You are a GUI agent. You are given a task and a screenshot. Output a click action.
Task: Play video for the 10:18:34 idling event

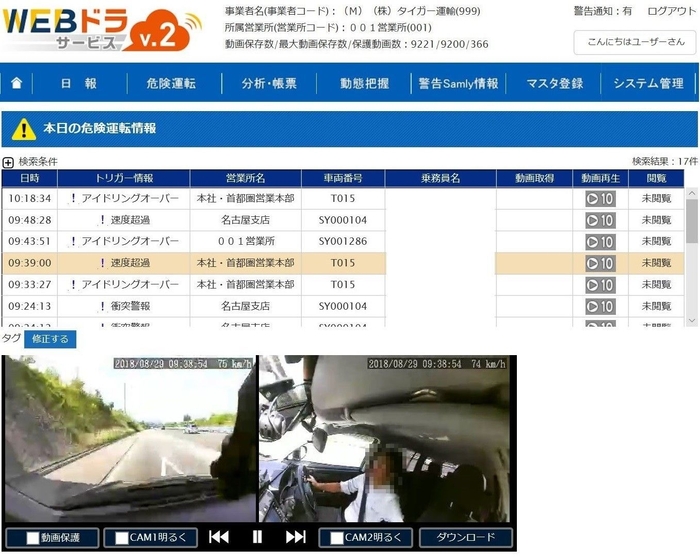pos(600,199)
